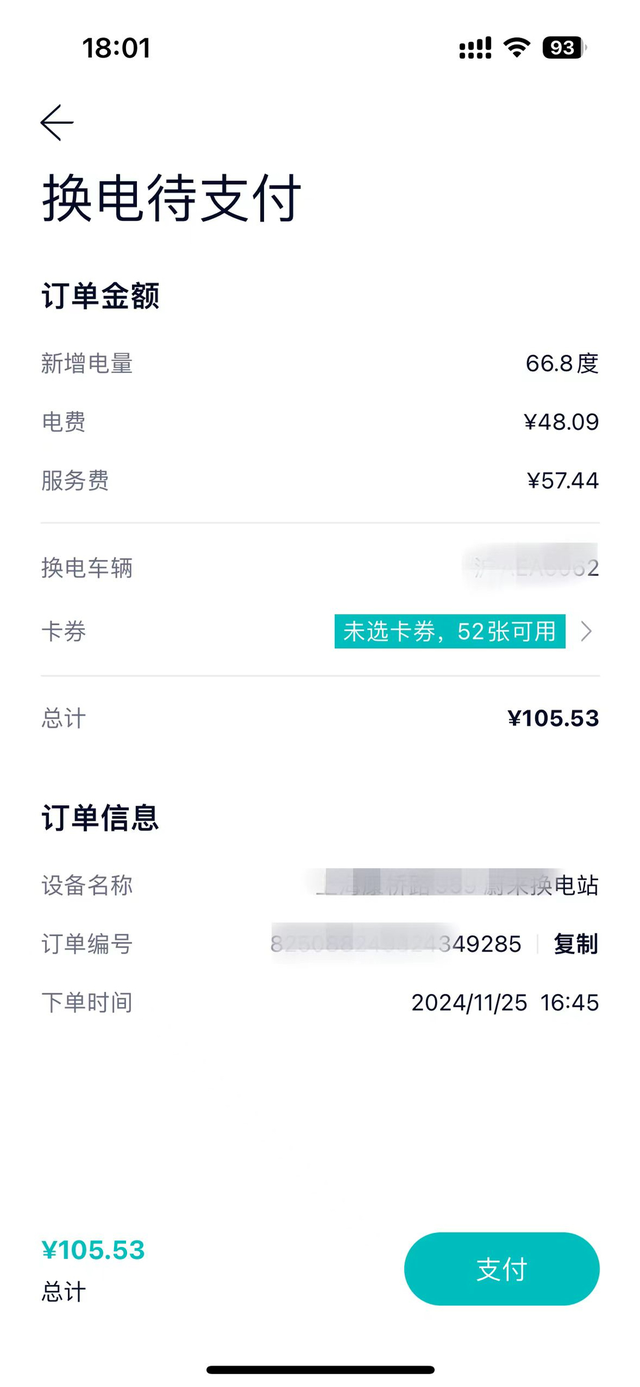Tap the battery level indicator
Viewport: 640px width, 1387px height.
pyautogui.click(x=564, y=47)
